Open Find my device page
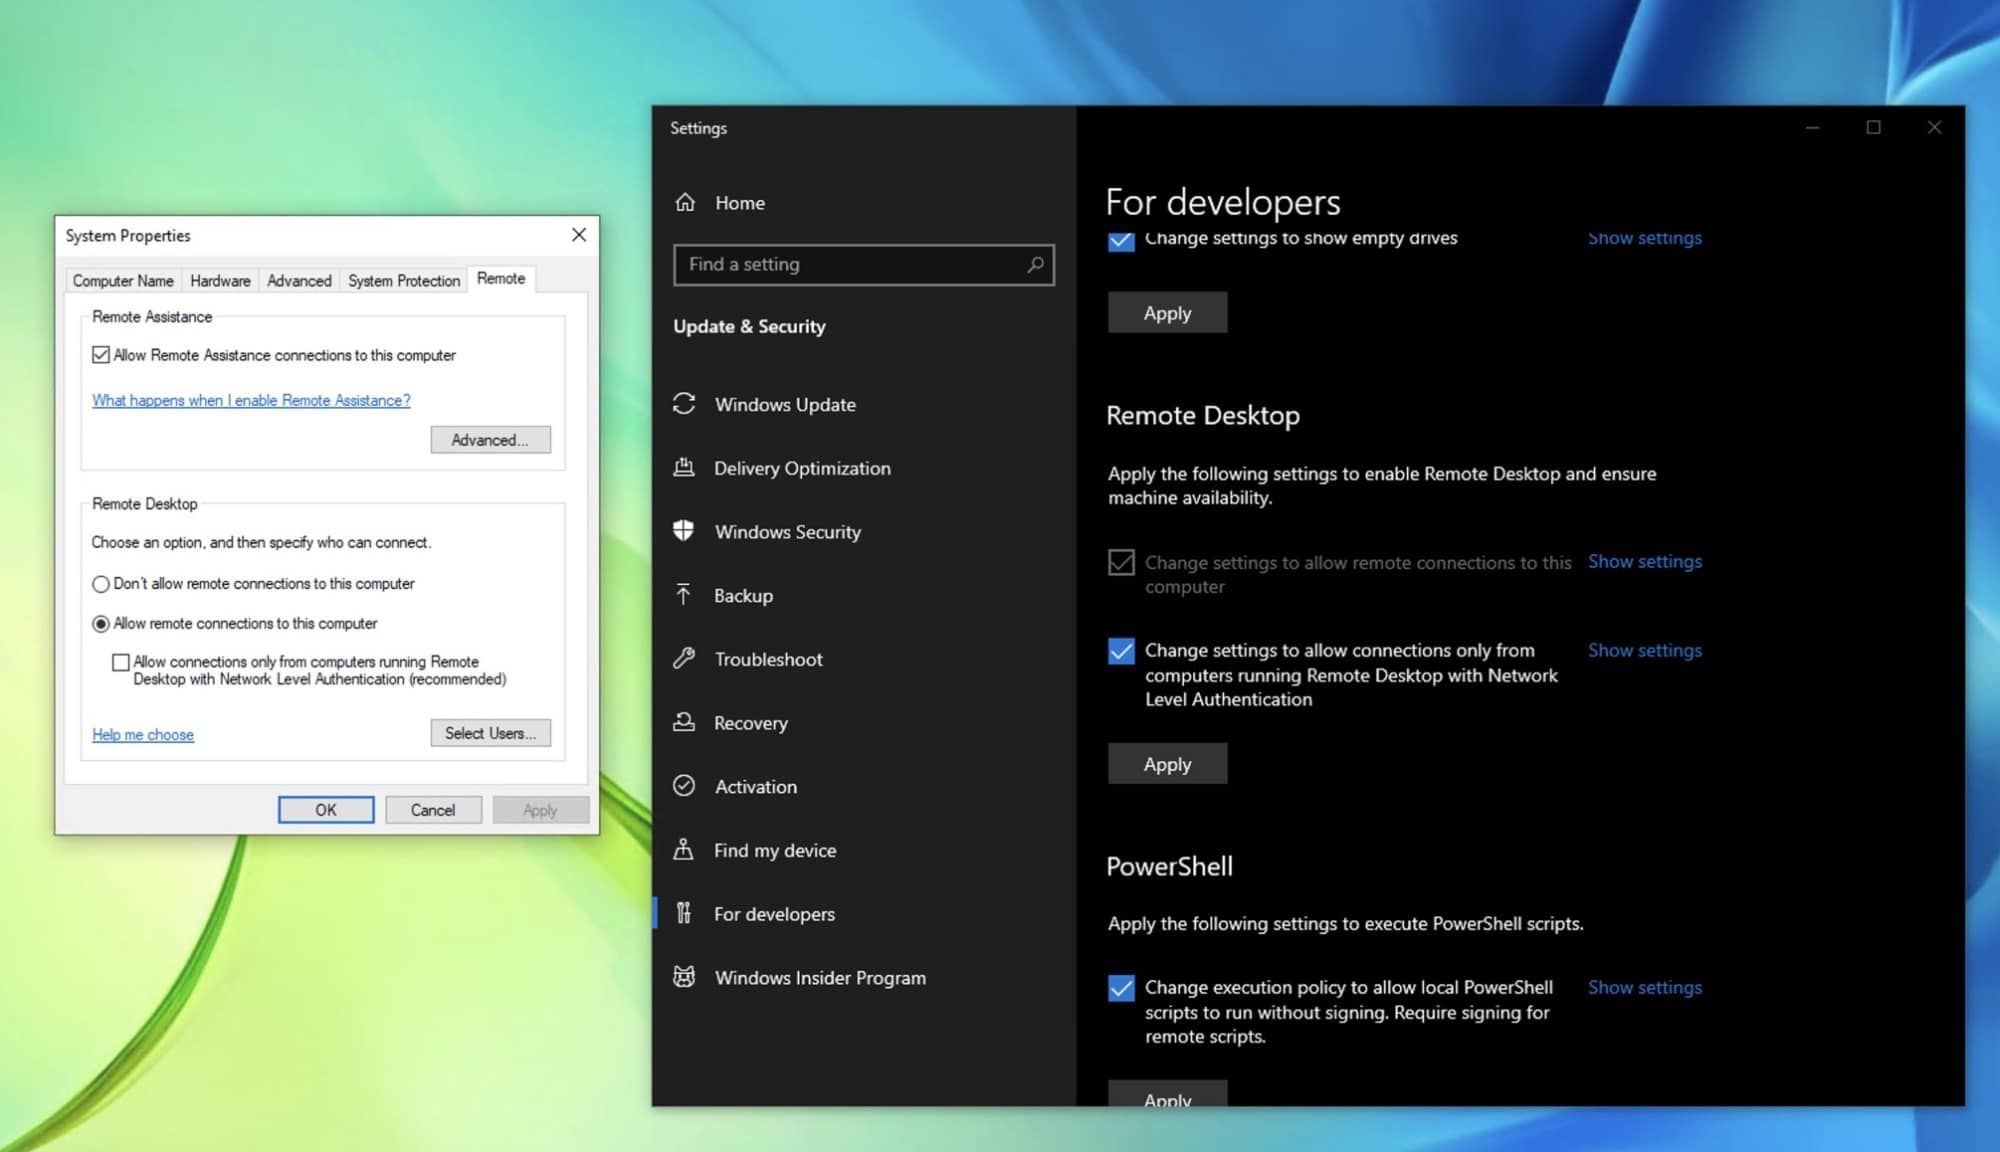 point(775,850)
